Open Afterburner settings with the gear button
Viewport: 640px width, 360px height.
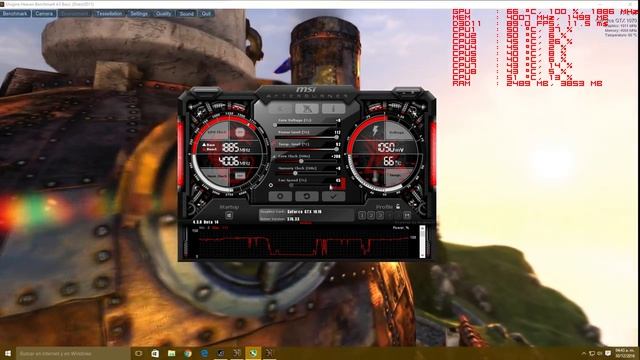coord(280,196)
